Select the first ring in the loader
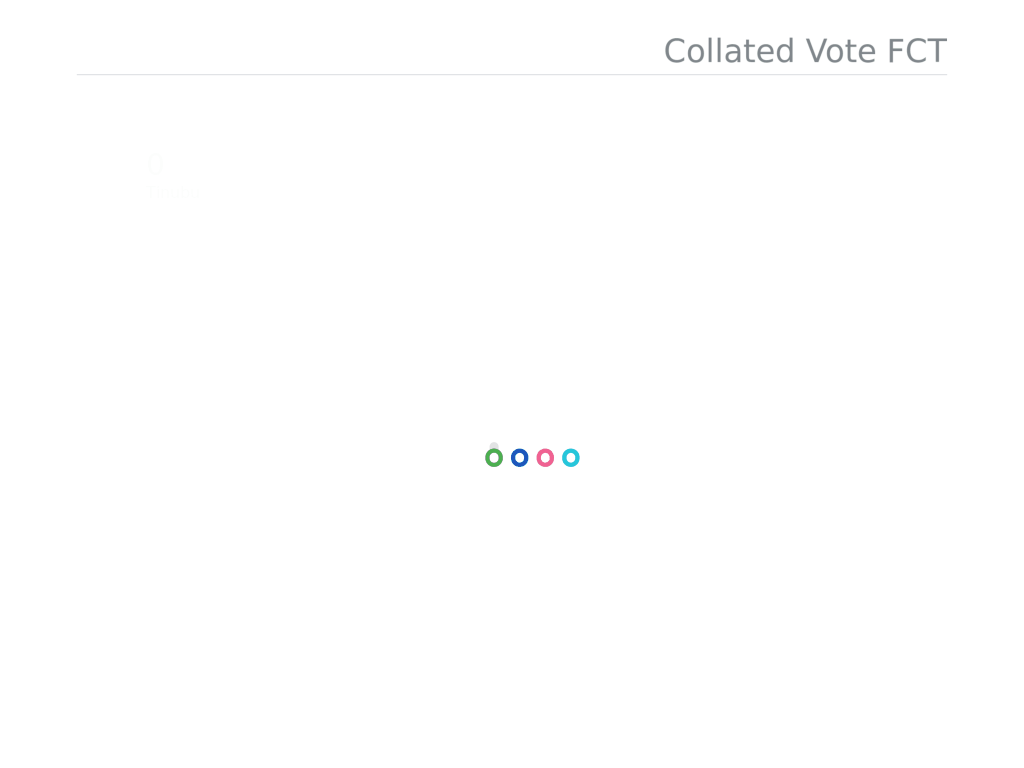The image size is (1024, 768). [x=494, y=458]
